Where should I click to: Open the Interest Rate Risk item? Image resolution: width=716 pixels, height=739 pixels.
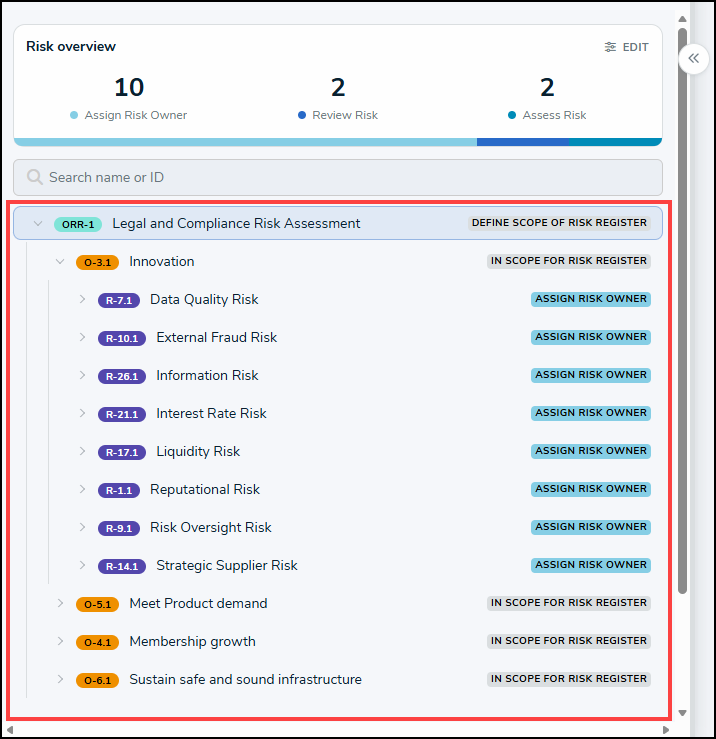211,413
